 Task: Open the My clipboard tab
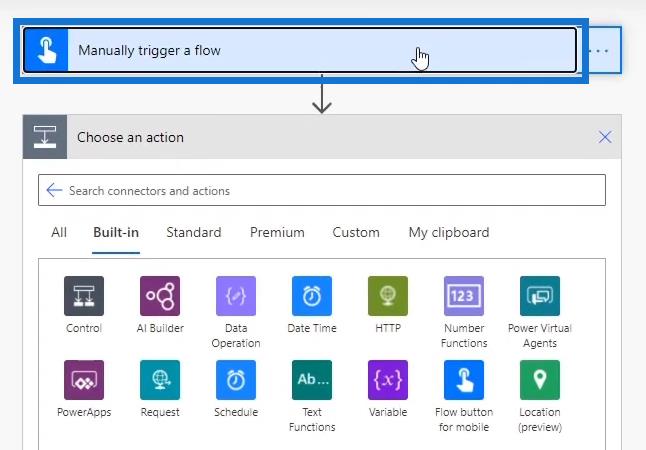[x=449, y=233]
